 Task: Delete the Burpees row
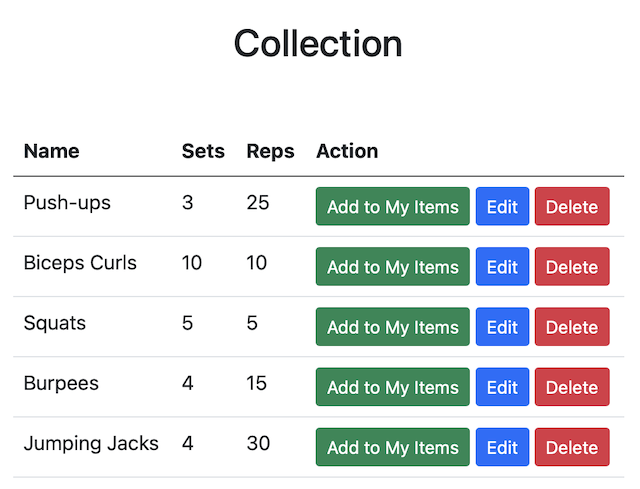tap(572, 387)
